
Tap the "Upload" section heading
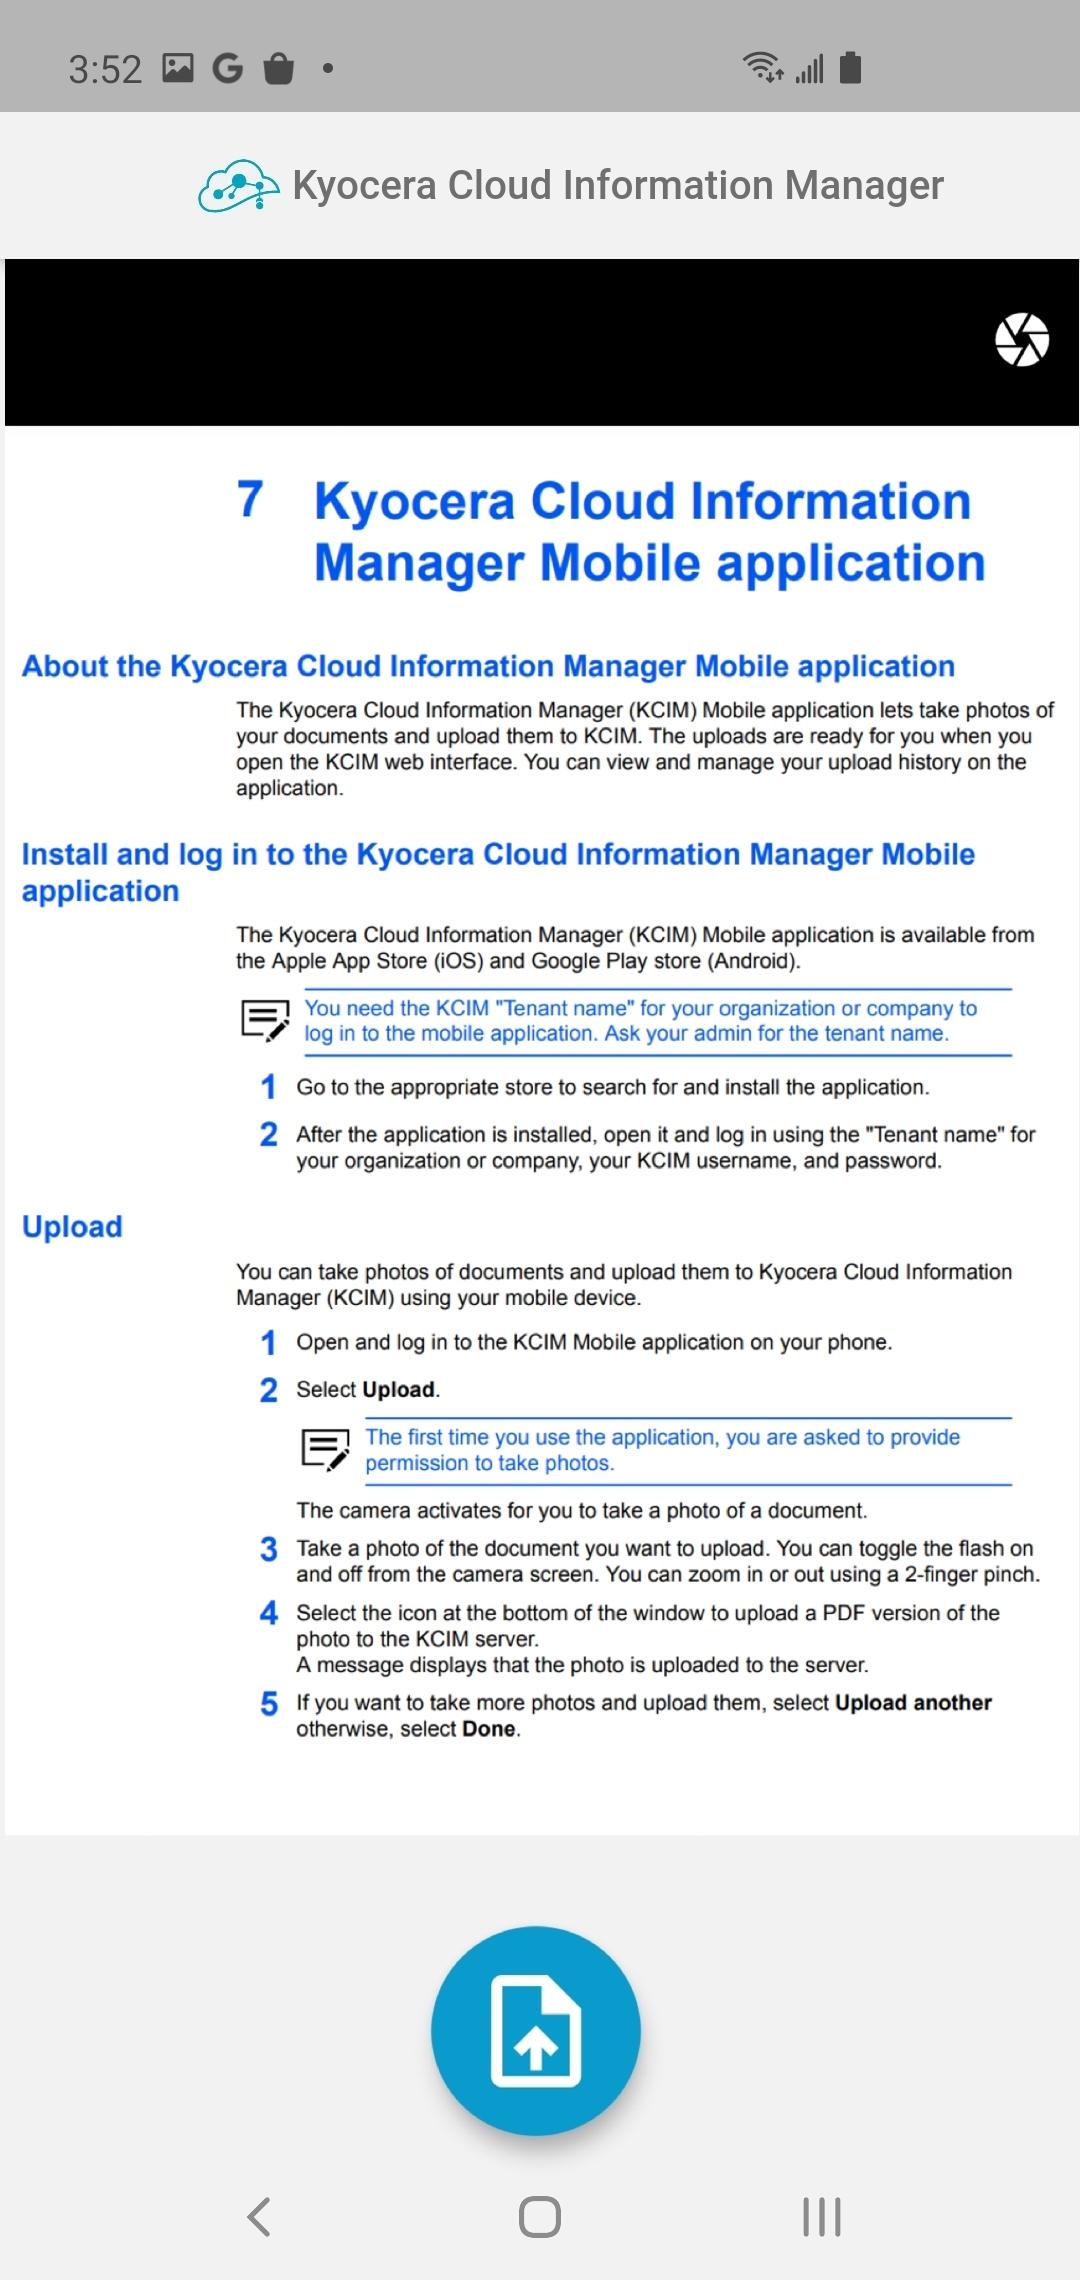pos(72,1226)
